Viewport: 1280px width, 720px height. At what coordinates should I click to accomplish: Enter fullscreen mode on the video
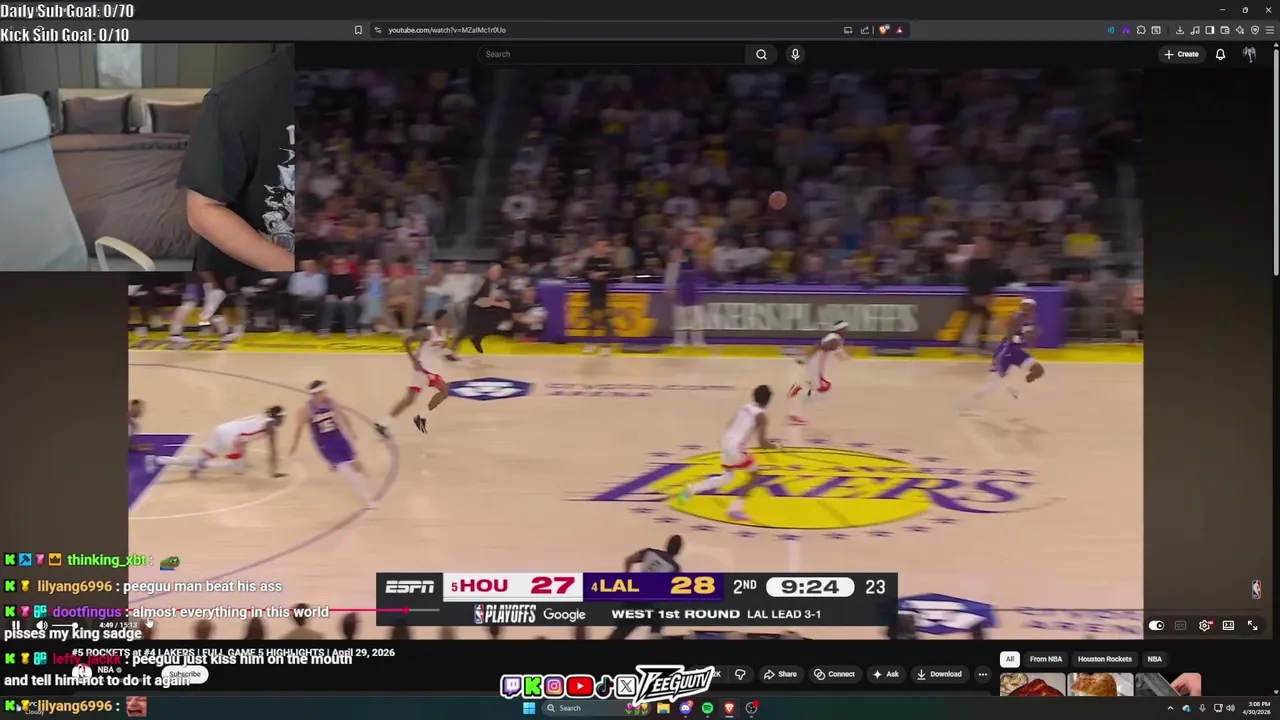coord(1252,625)
